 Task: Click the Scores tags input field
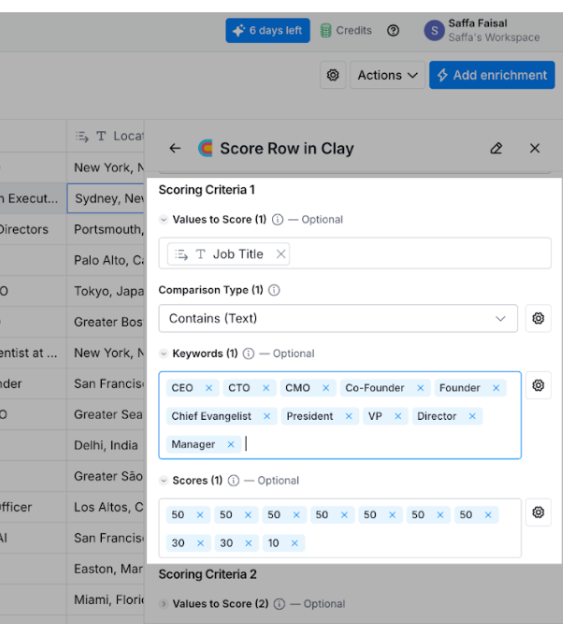coord(340,528)
